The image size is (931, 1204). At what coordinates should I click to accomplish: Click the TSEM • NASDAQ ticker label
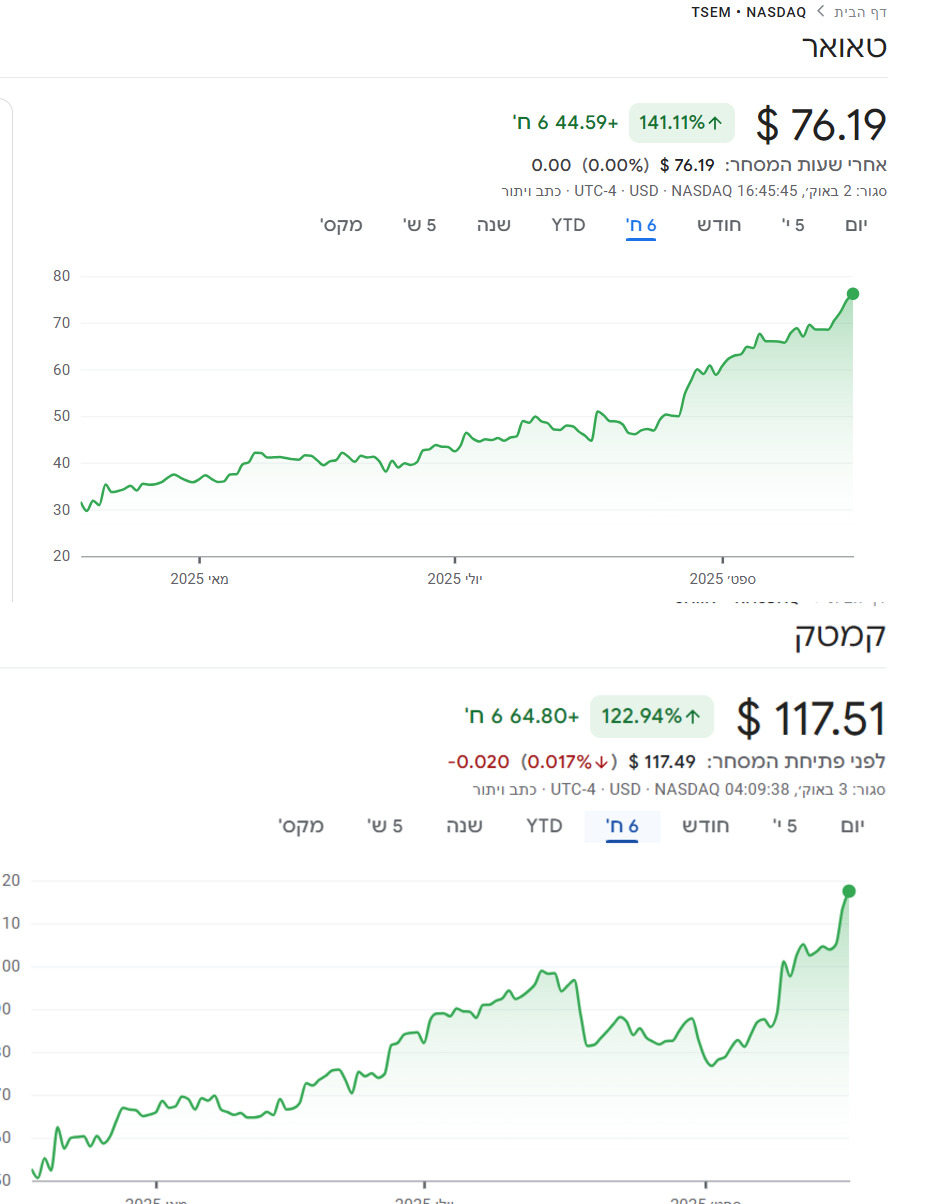(748, 12)
